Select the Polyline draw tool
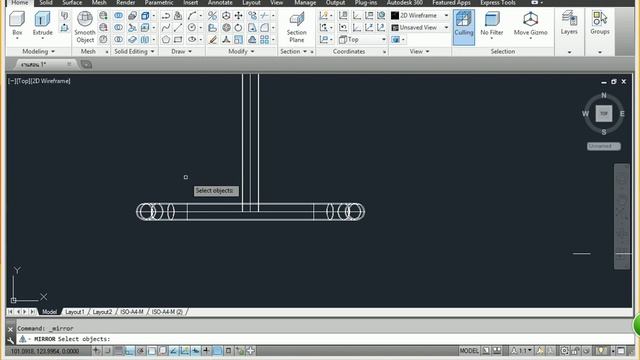 point(166,16)
